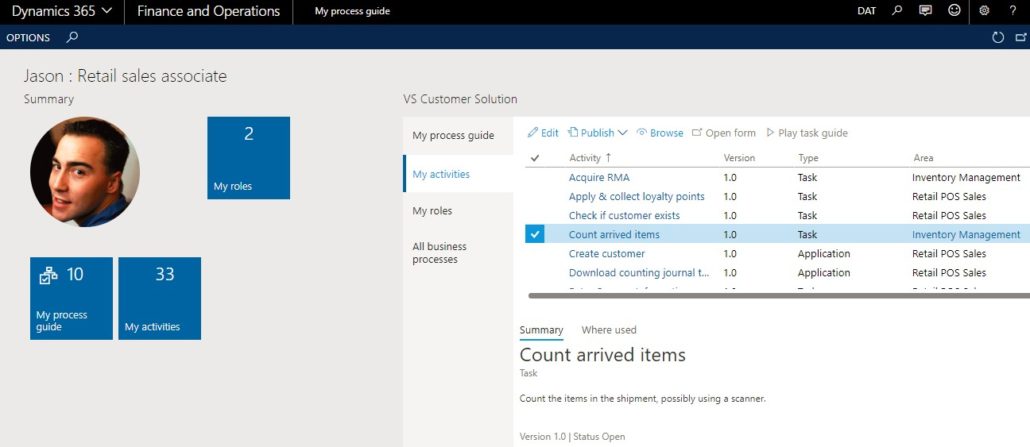Toggle the select-all checkmark column header
The image size is (1030, 447).
[535, 158]
